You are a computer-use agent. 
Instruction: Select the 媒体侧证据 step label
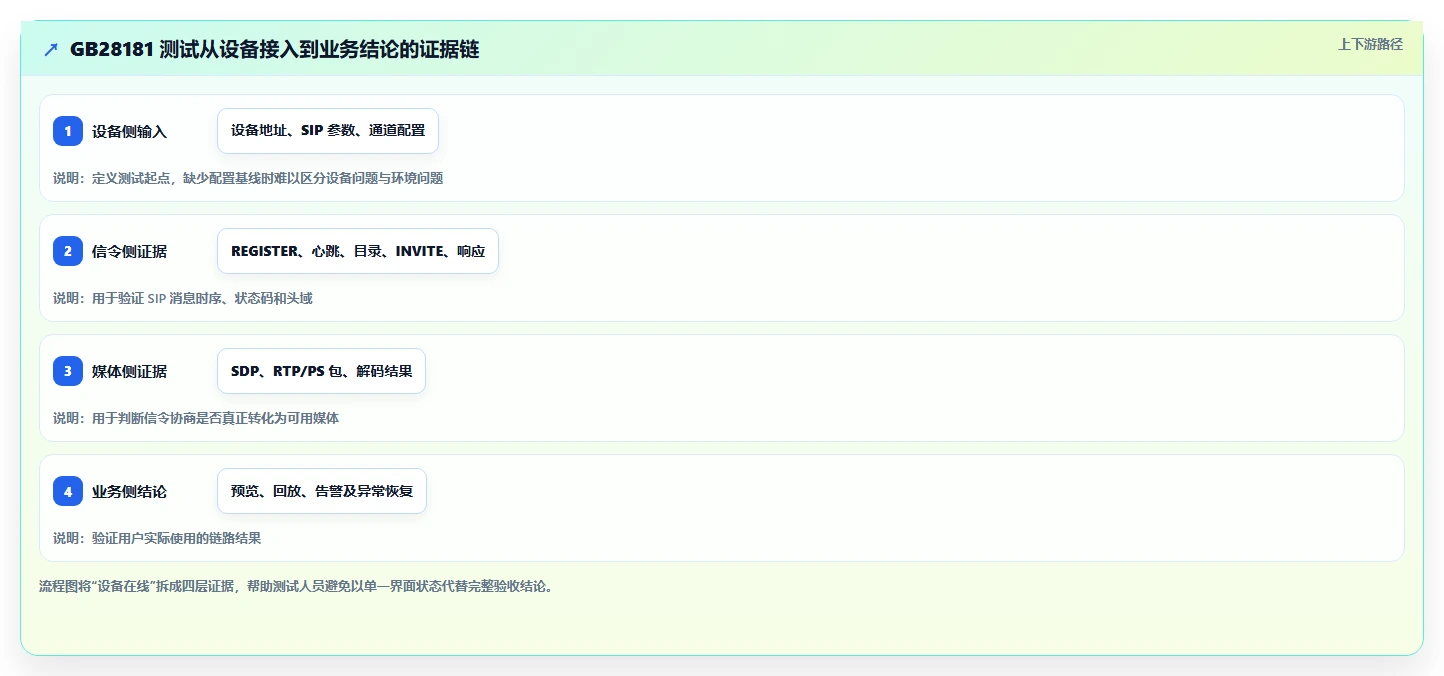pyautogui.click(x=129, y=371)
